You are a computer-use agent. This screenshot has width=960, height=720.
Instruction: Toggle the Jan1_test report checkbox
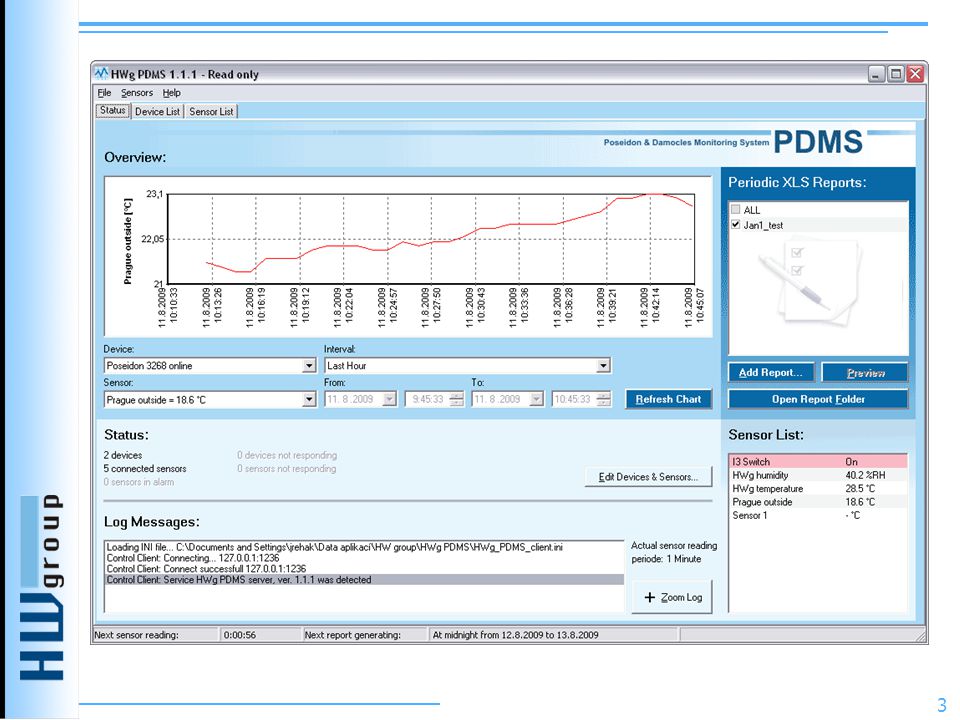pos(735,225)
